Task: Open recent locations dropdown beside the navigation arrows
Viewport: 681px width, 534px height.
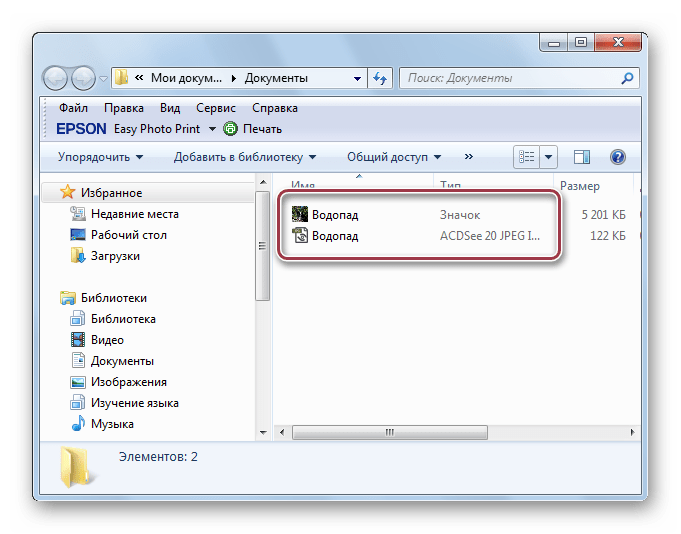Action: (x=103, y=79)
